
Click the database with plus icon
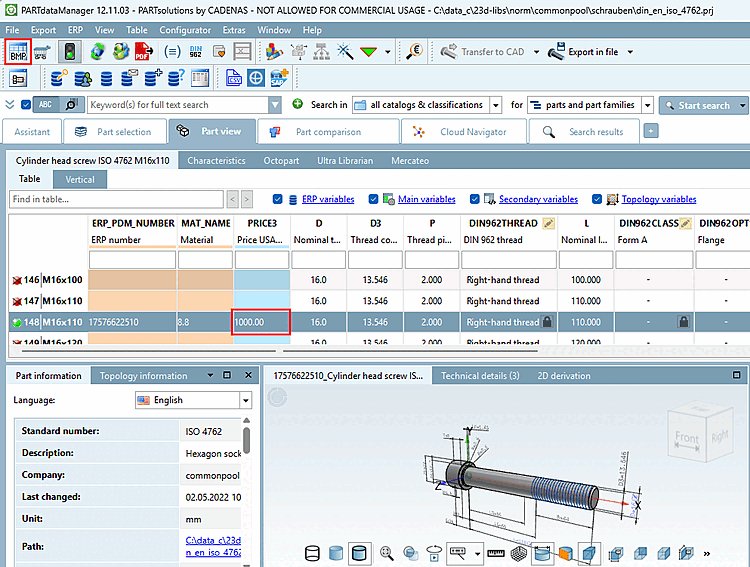153,78
